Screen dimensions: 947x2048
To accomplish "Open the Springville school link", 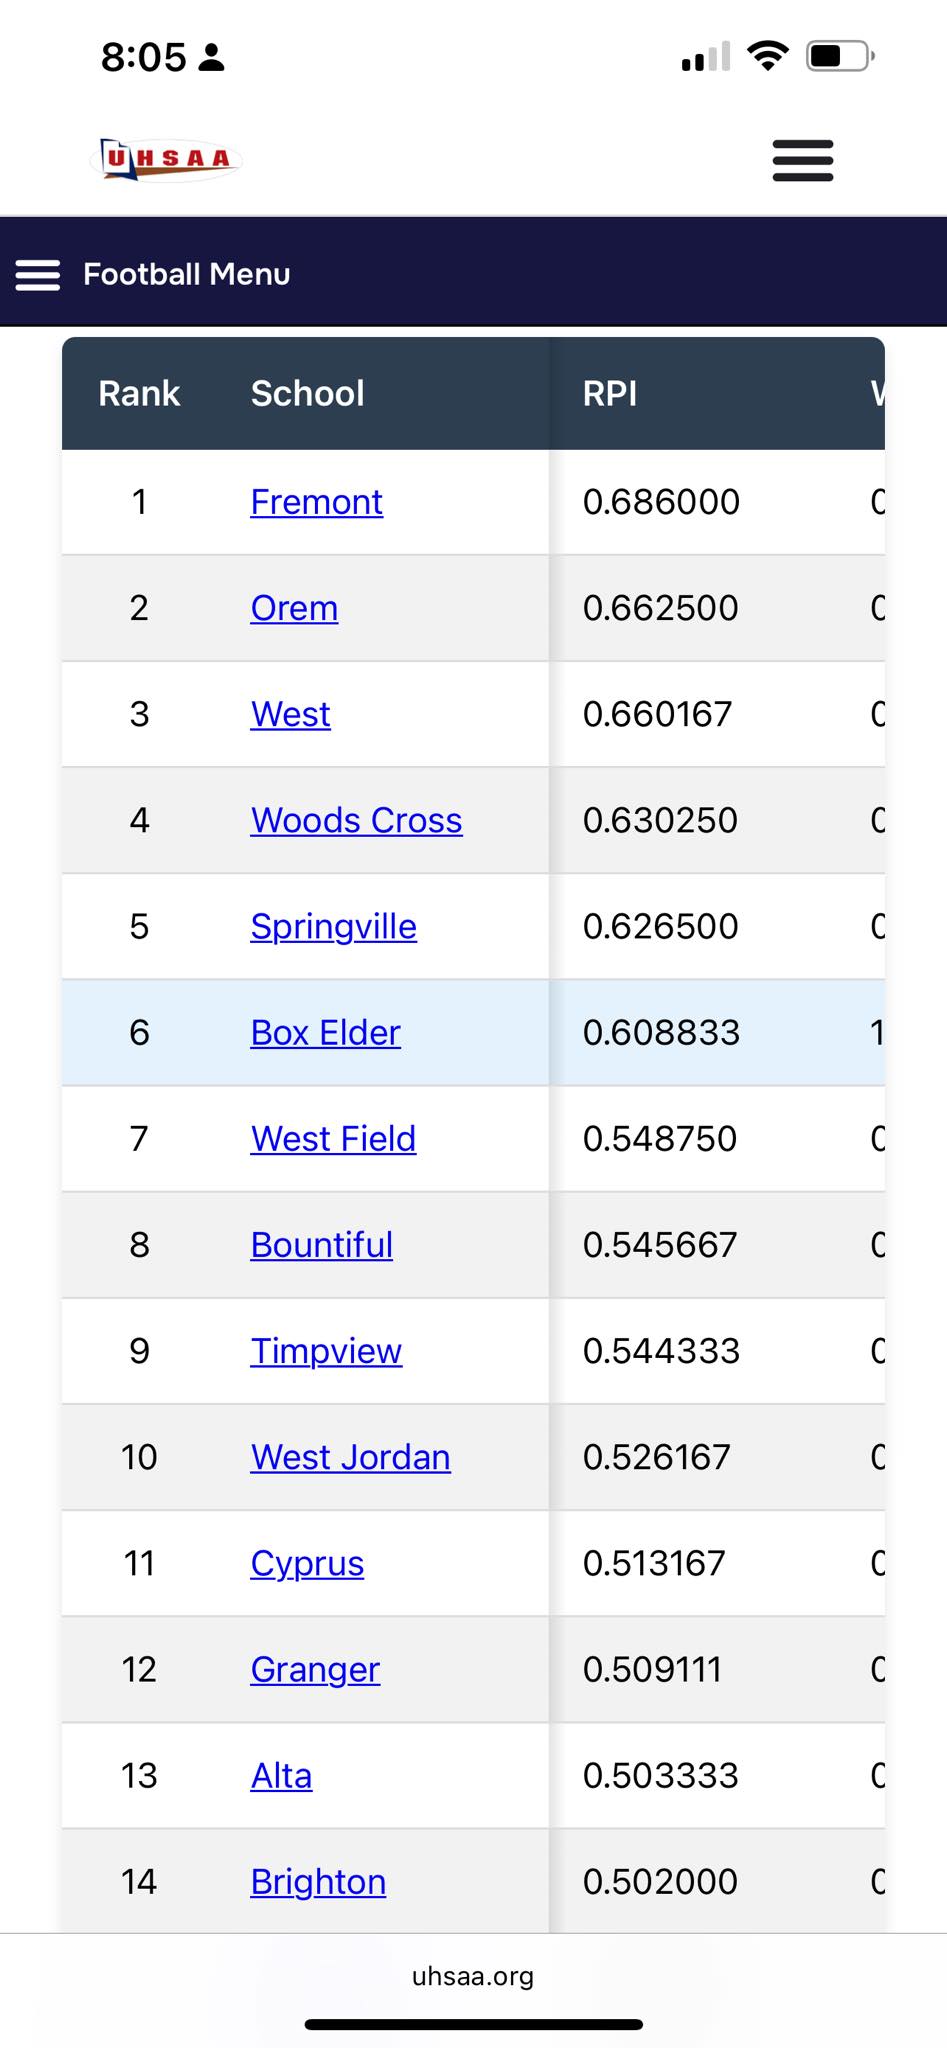I will point(333,927).
